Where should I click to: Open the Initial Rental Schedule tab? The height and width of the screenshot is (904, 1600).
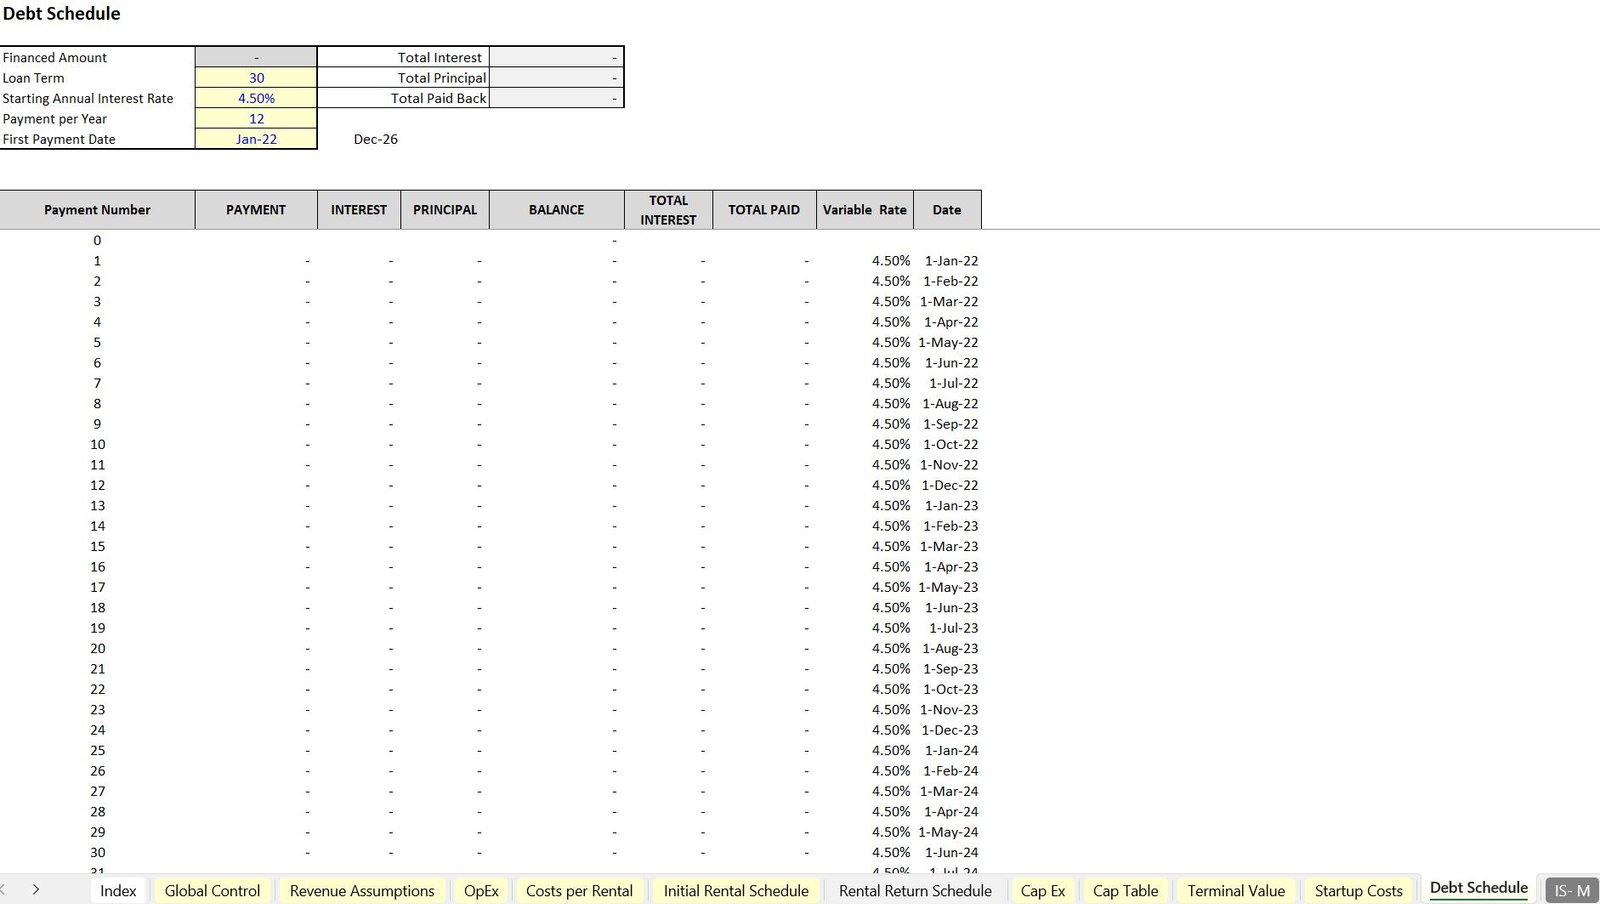coord(736,891)
